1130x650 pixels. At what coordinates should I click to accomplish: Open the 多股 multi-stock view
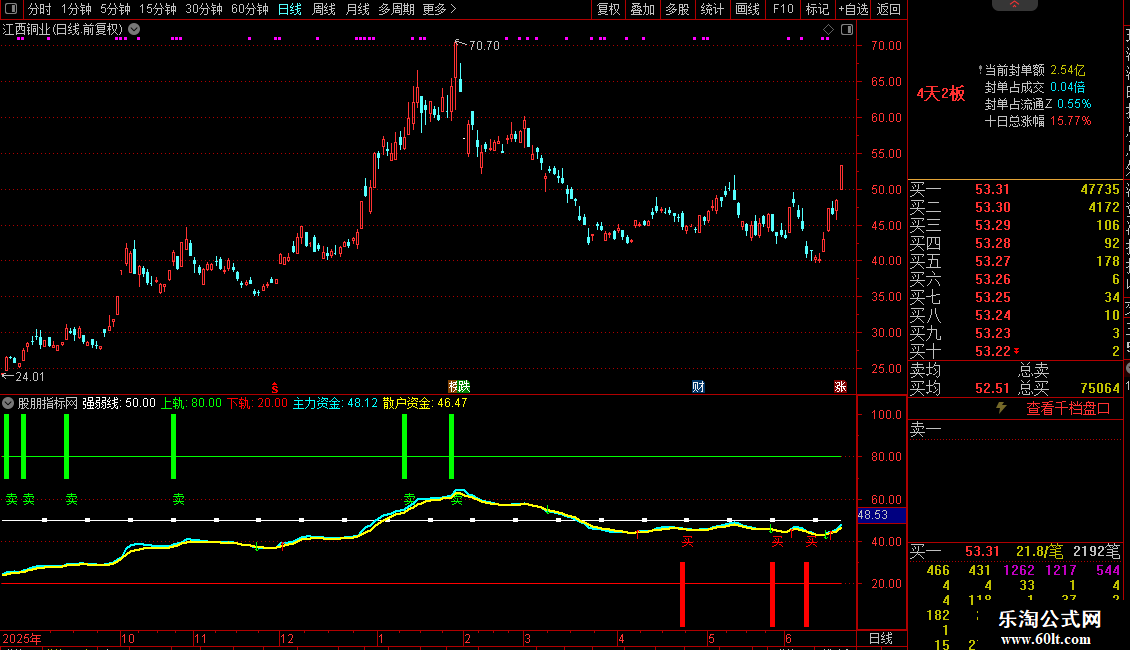(x=677, y=9)
